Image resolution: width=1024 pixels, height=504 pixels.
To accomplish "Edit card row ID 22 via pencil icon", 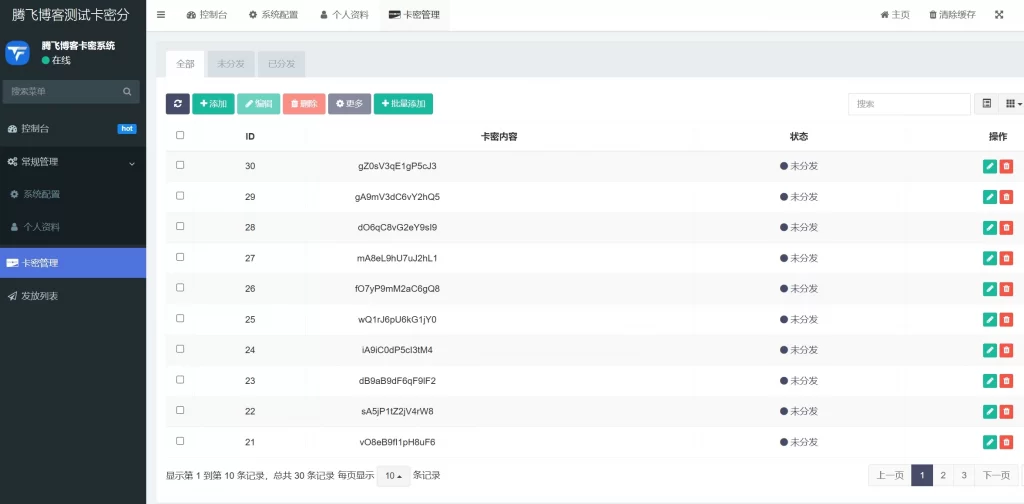I will tap(990, 412).
